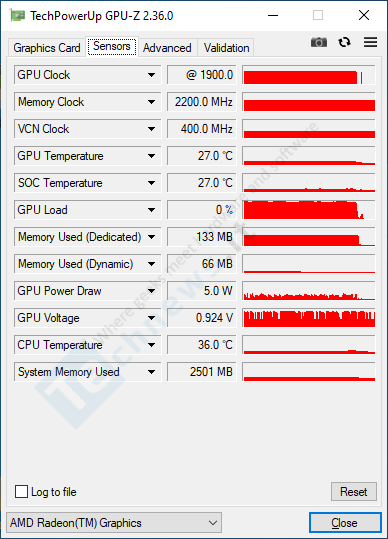The height and width of the screenshot is (539, 388).
Task: Expand the GPU Clock sensor dropdown
Action: coord(151,75)
